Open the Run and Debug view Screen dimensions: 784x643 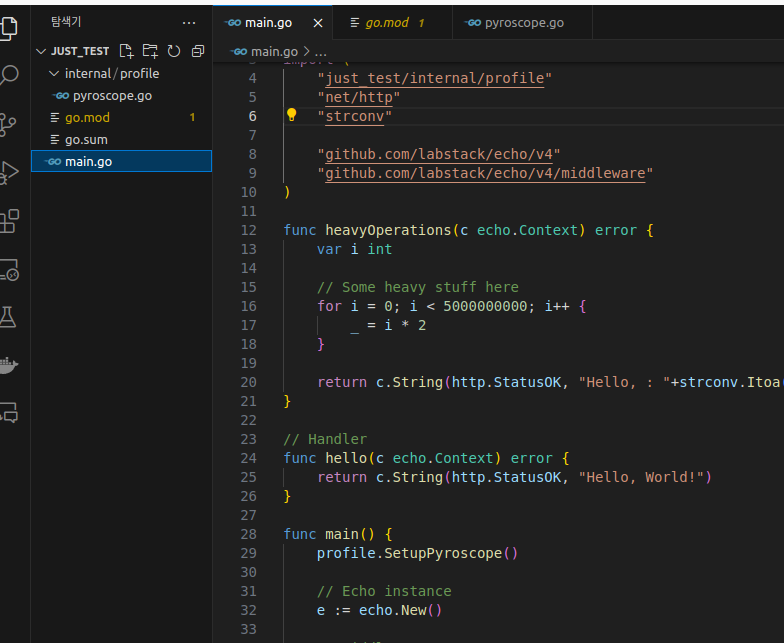8,172
